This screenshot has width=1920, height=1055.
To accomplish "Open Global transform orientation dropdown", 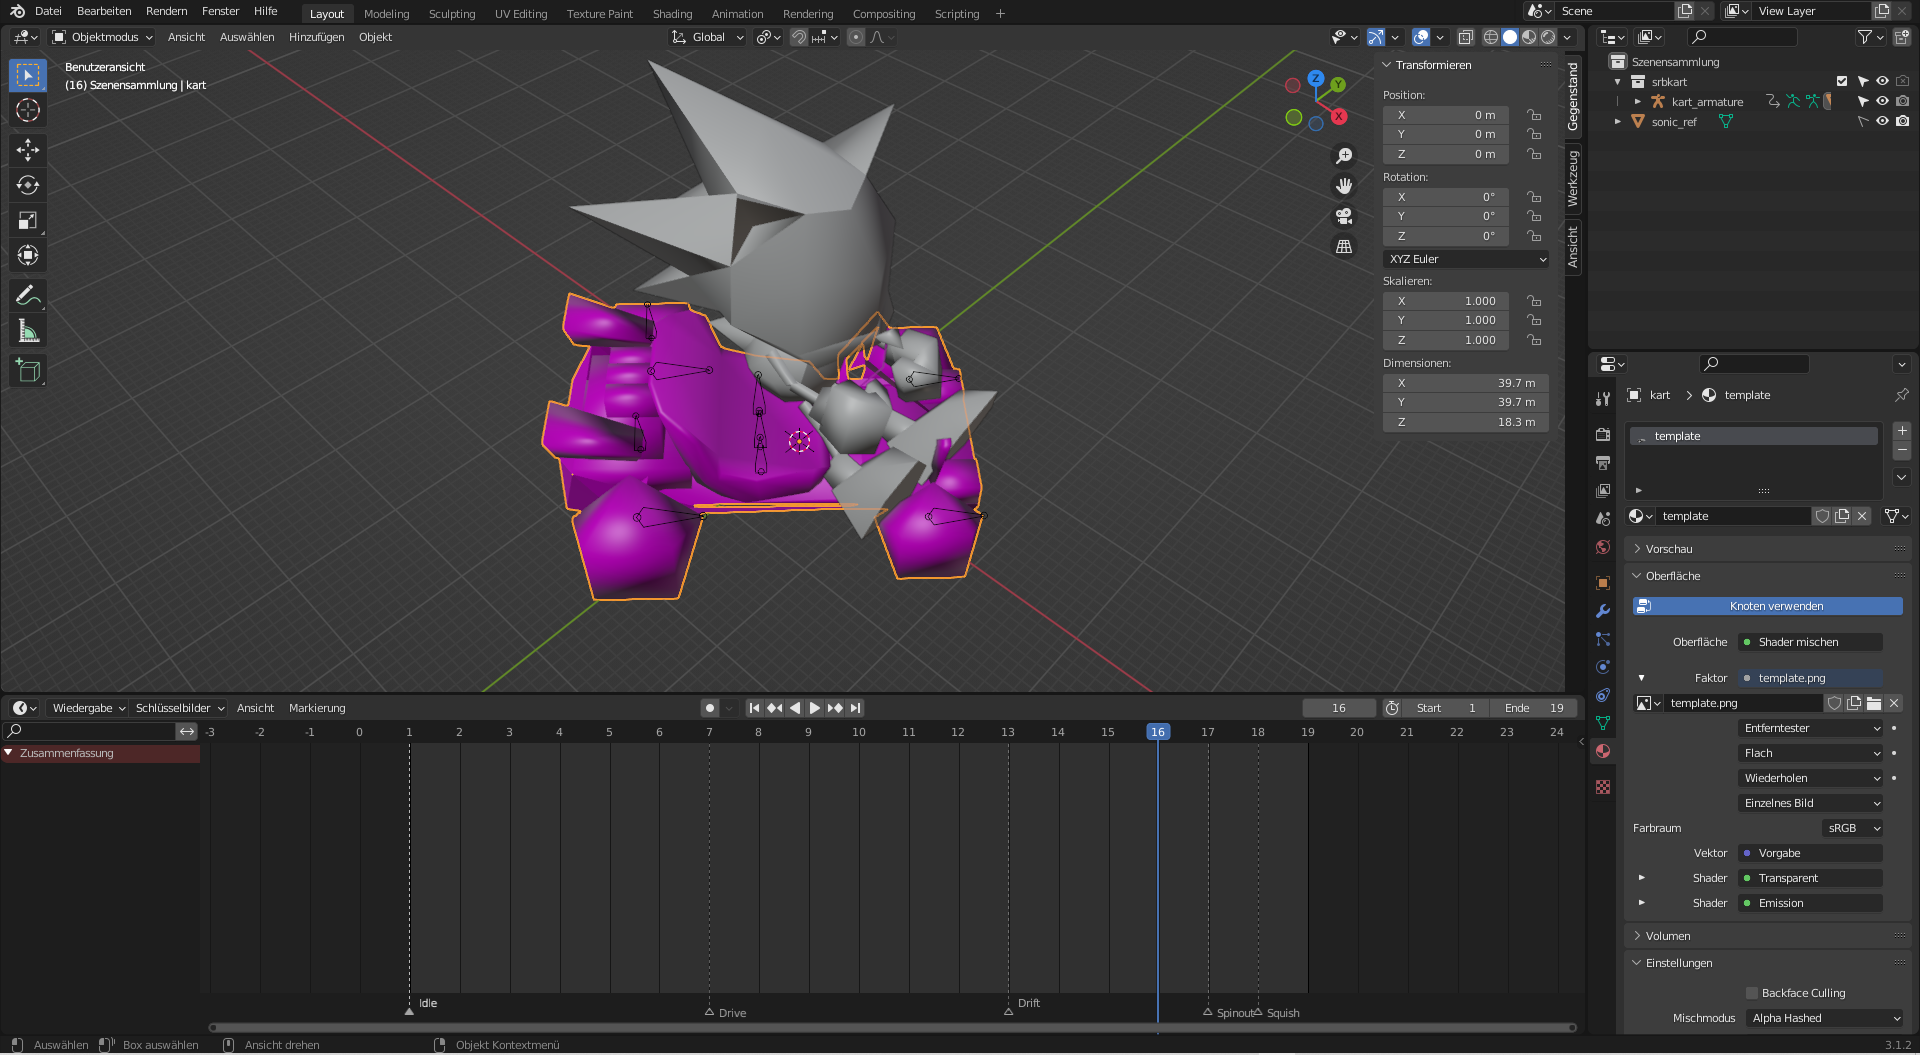I will coord(708,37).
